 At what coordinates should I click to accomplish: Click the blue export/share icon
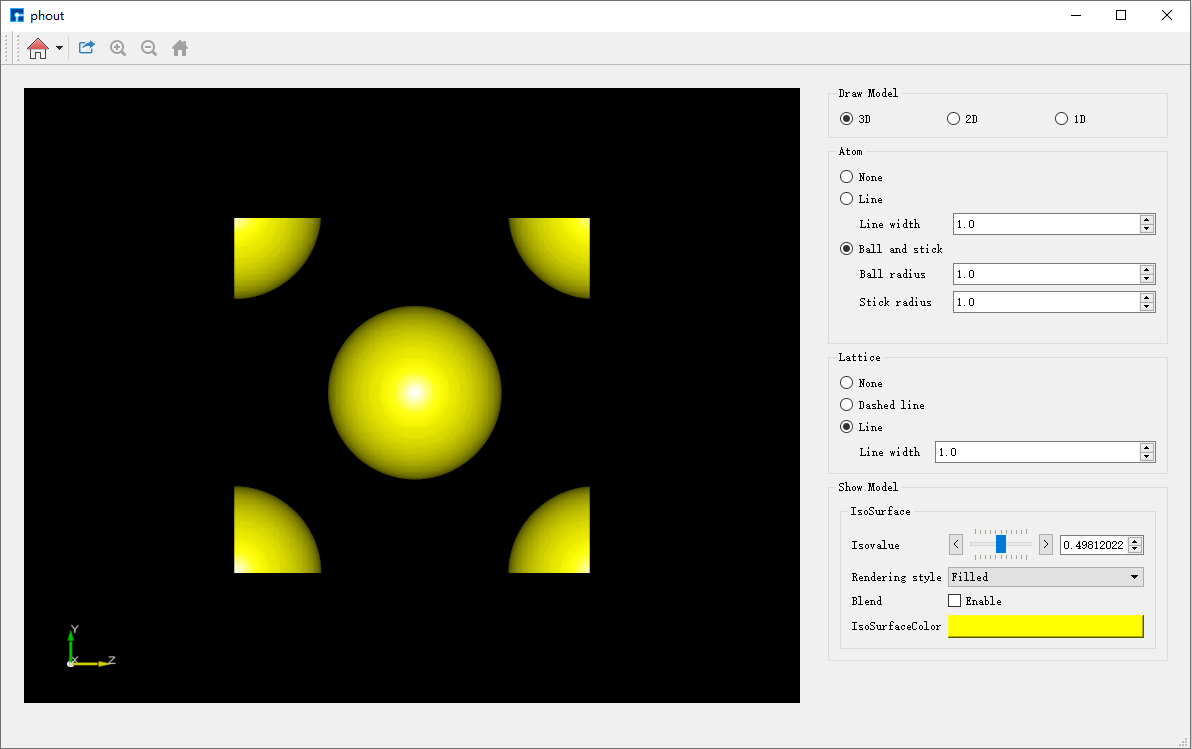click(87, 48)
